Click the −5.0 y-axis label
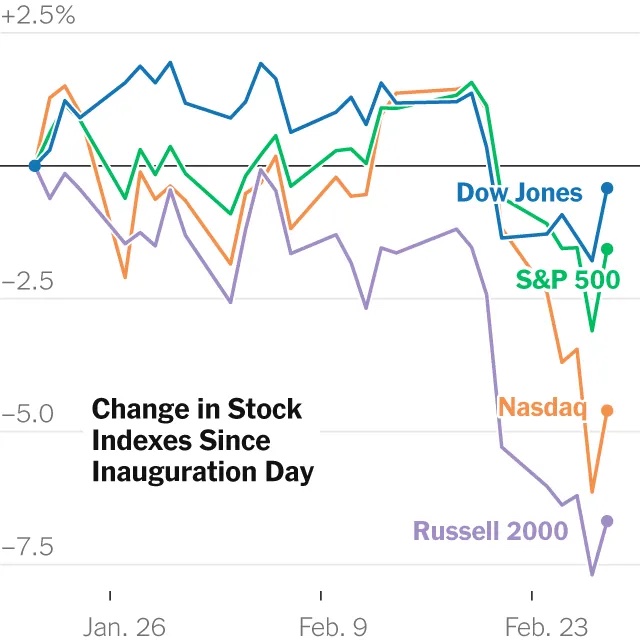 [x=27, y=414]
